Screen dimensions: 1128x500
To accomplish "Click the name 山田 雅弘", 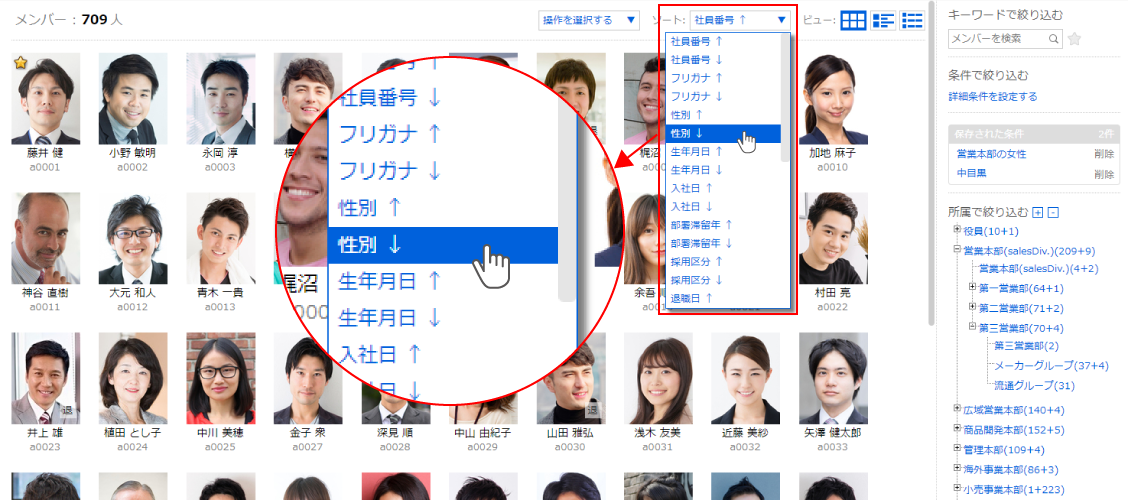I will [570, 432].
